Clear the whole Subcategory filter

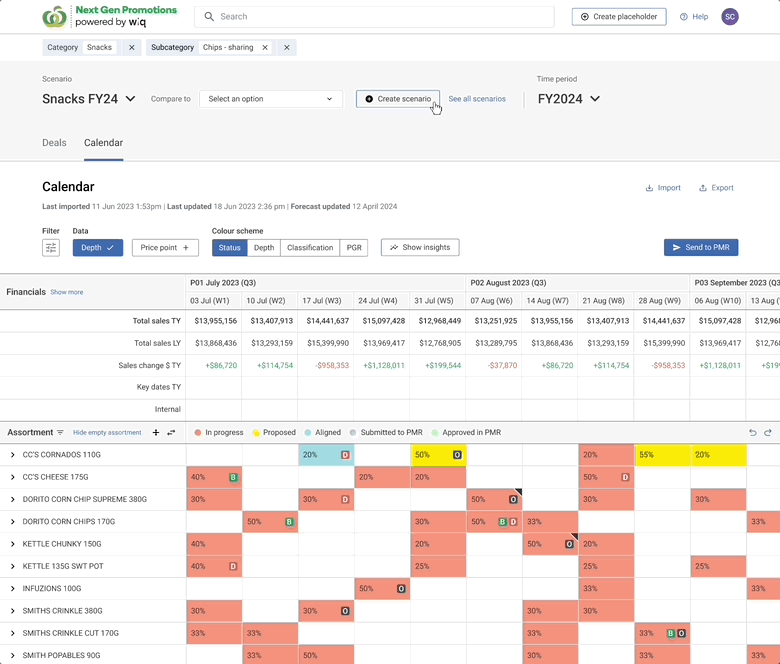[287, 47]
